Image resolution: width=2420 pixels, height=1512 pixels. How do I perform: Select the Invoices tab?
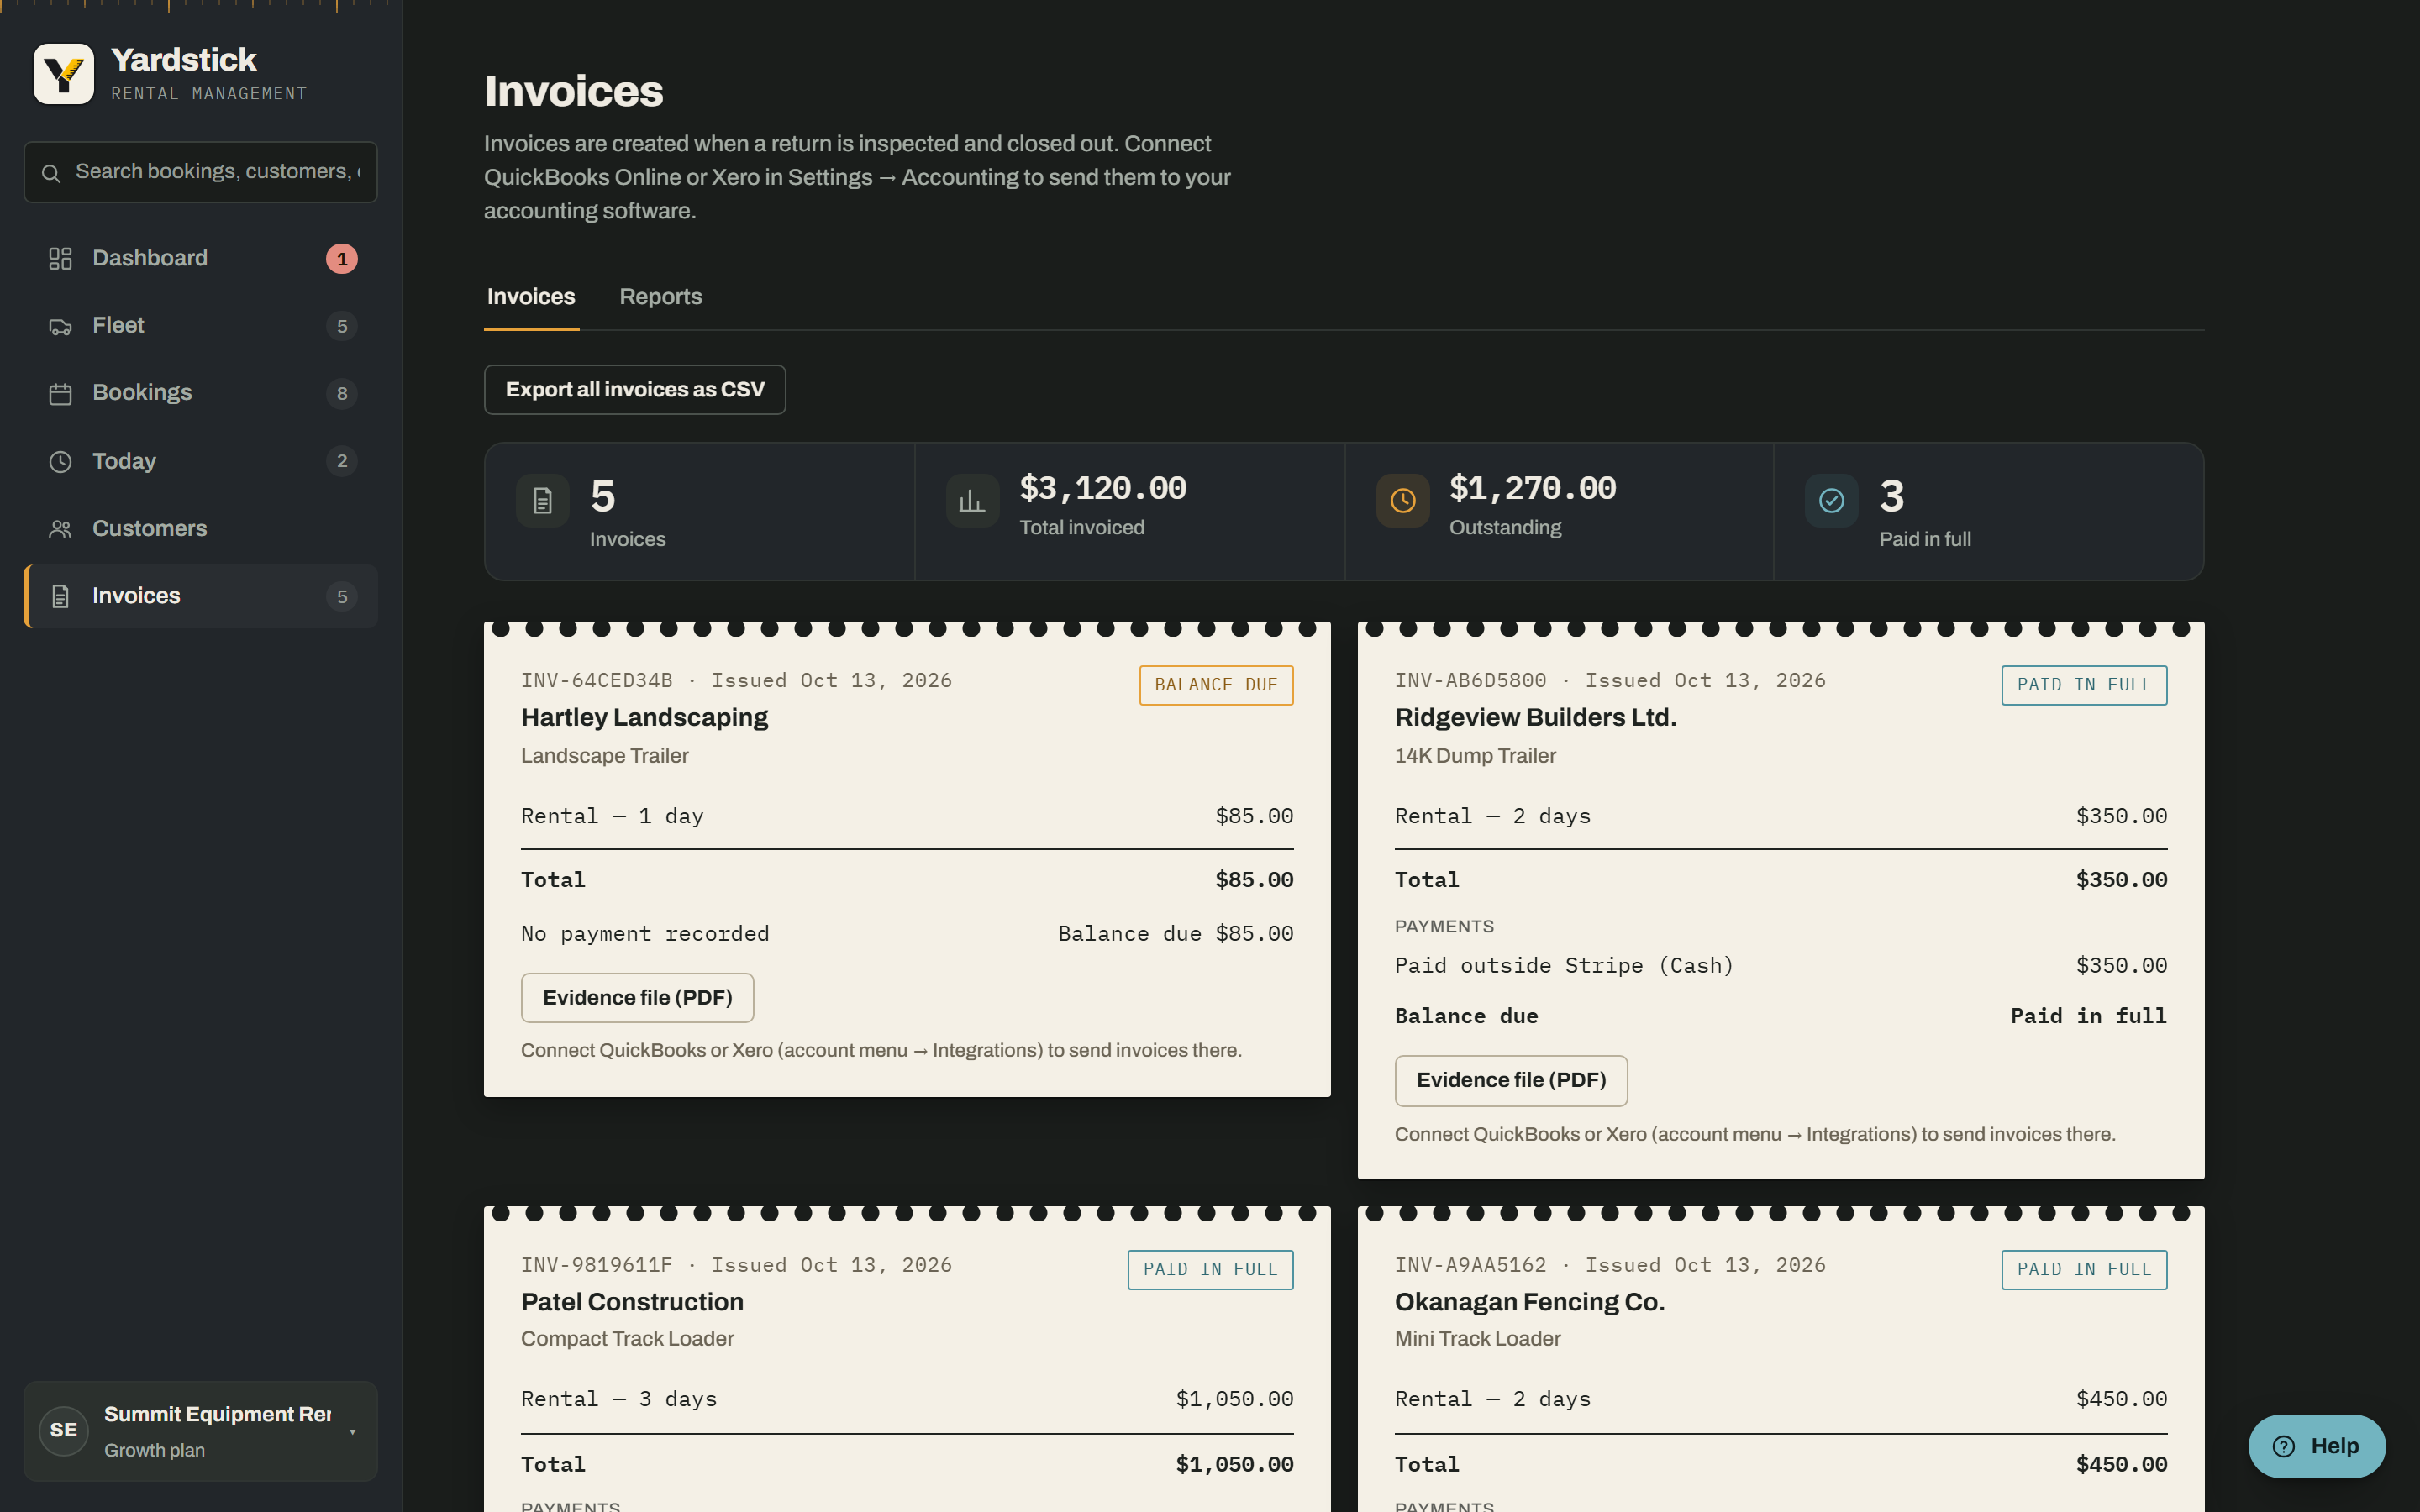(531, 297)
